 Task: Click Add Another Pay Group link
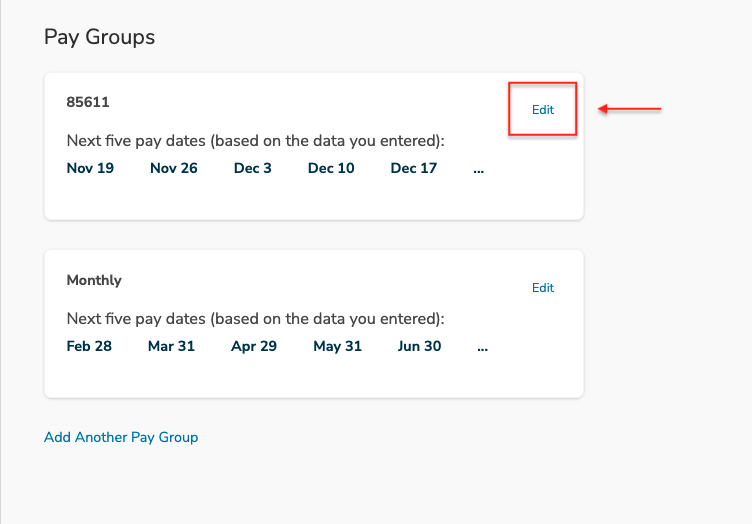click(x=121, y=437)
